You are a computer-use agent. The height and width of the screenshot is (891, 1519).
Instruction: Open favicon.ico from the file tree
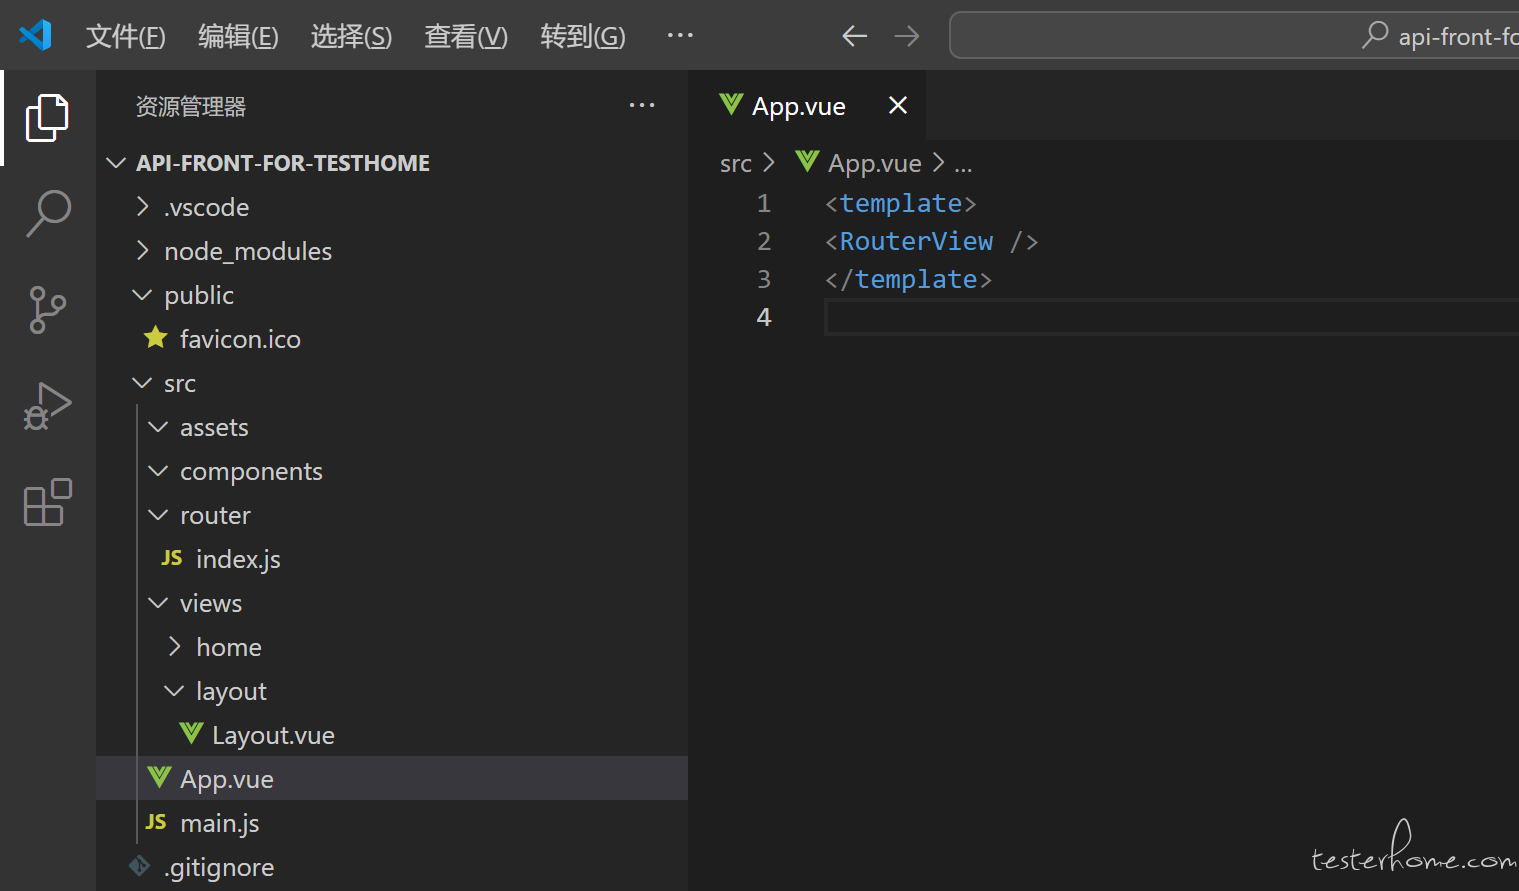point(240,339)
